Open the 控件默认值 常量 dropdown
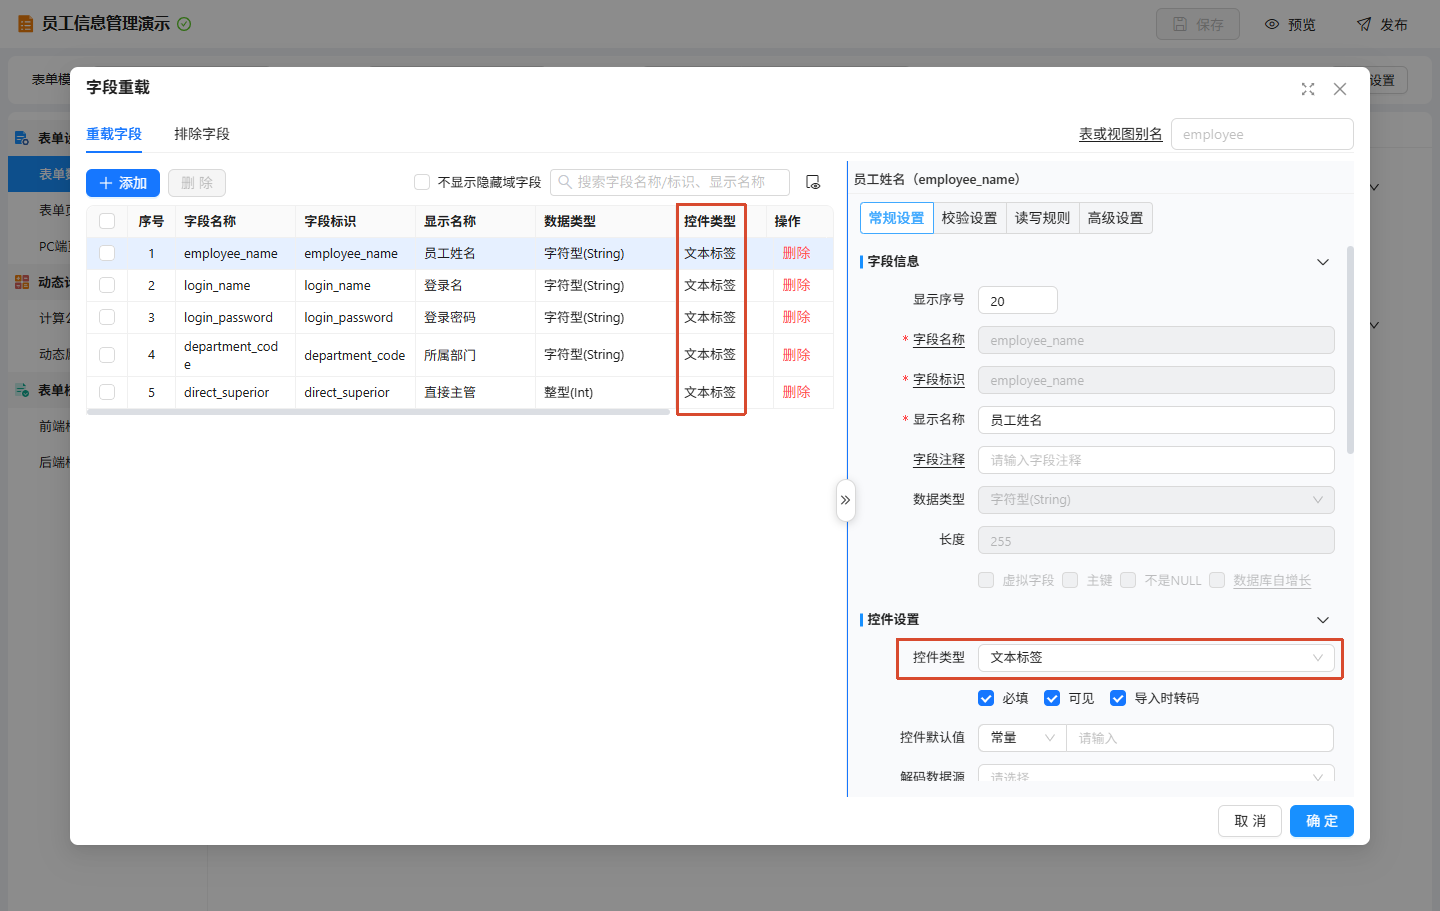The height and width of the screenshot is (911, 1440). pos(1022,738)
